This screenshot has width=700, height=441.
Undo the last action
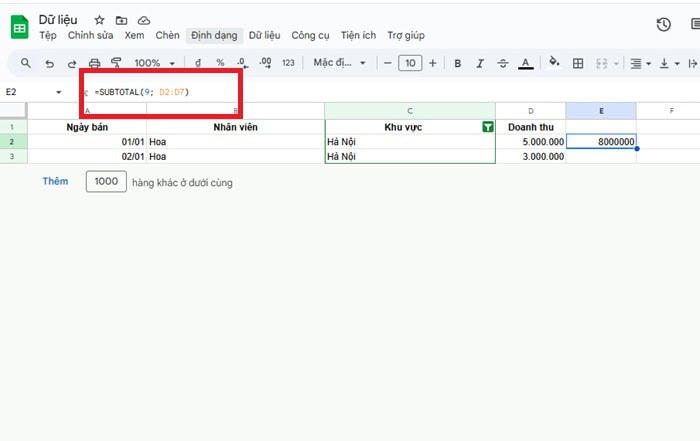click(x=49, y=63)
